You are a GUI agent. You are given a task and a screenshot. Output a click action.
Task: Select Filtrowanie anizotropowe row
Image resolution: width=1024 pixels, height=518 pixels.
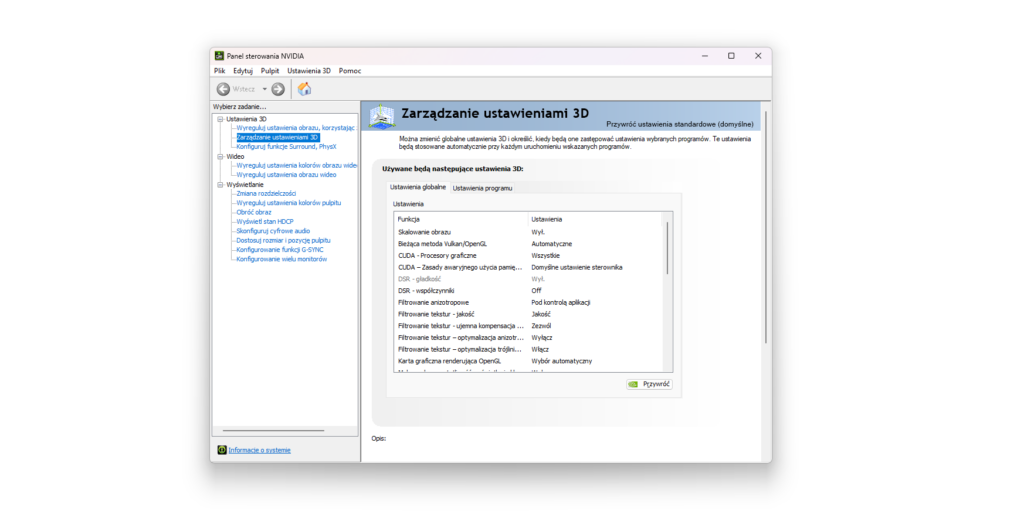pos(530,302)
